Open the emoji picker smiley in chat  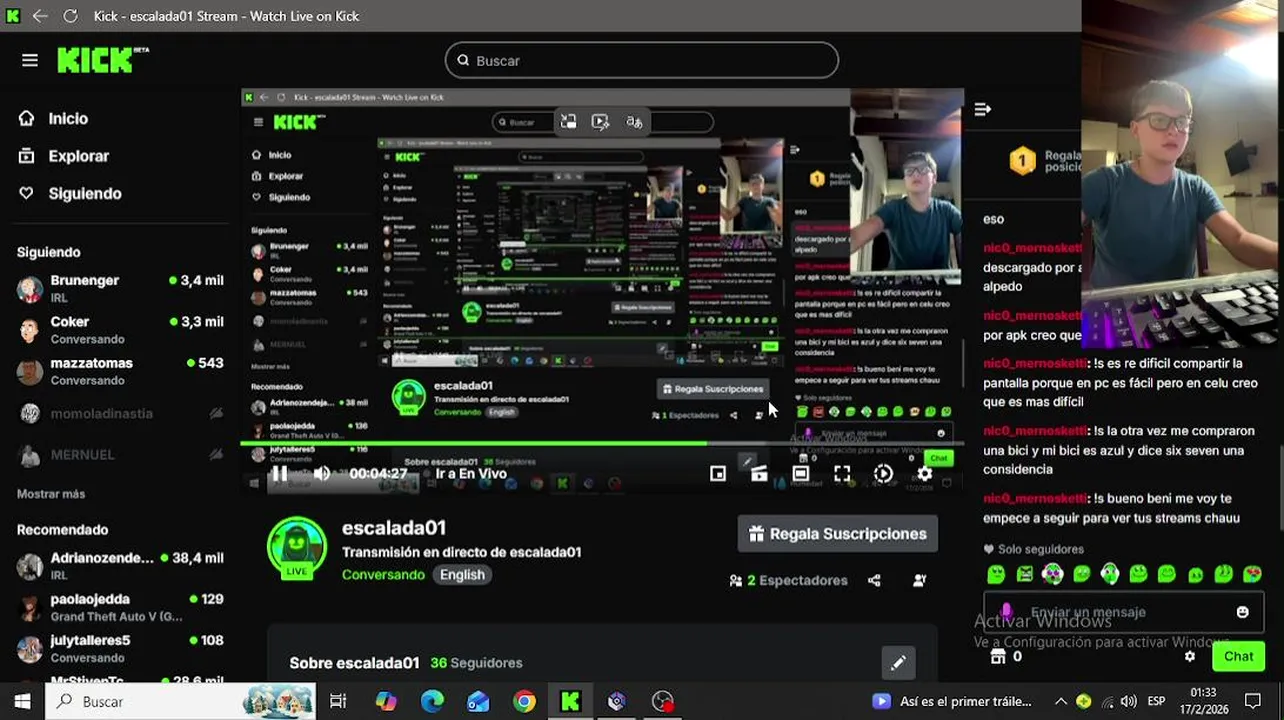tap(1242, 612)
